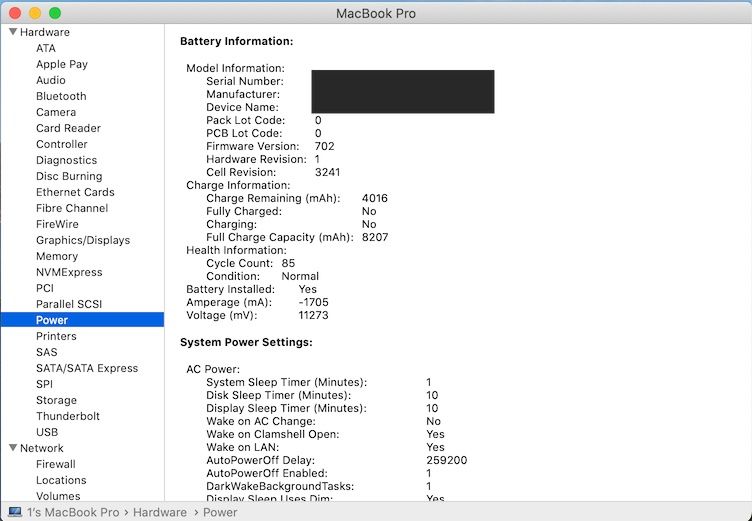Viewport: 752px width, 521px height.
Task: Click Battery Installed value Yes
Action: click(307, 289)
